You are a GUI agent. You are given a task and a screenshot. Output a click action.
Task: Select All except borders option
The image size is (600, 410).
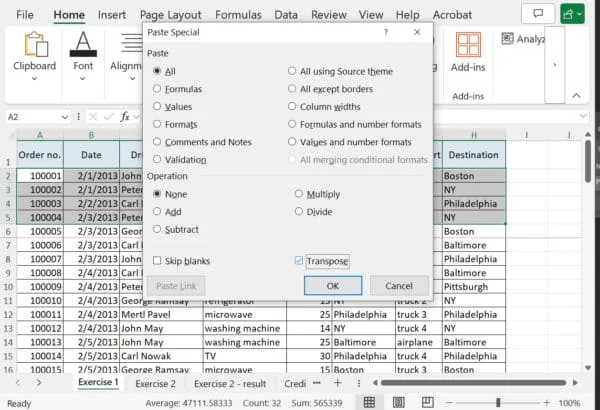pyautogui.click(x=292, y=88)
